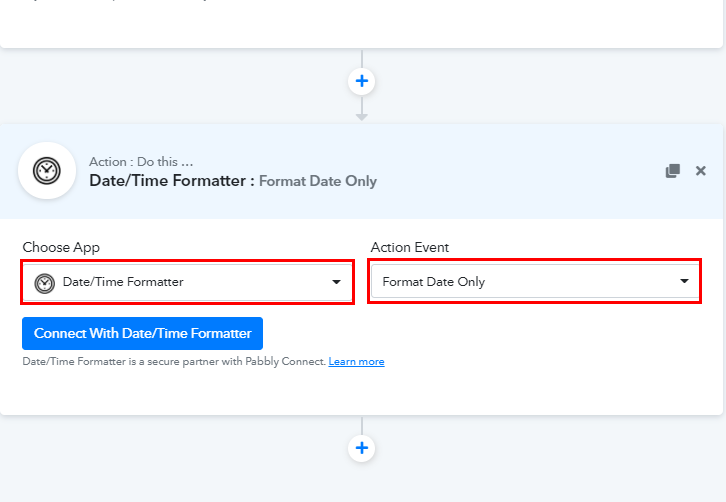This screenshot has height=502, width=726.
Task: Click the Action Event label
Action: click(410, 247)
